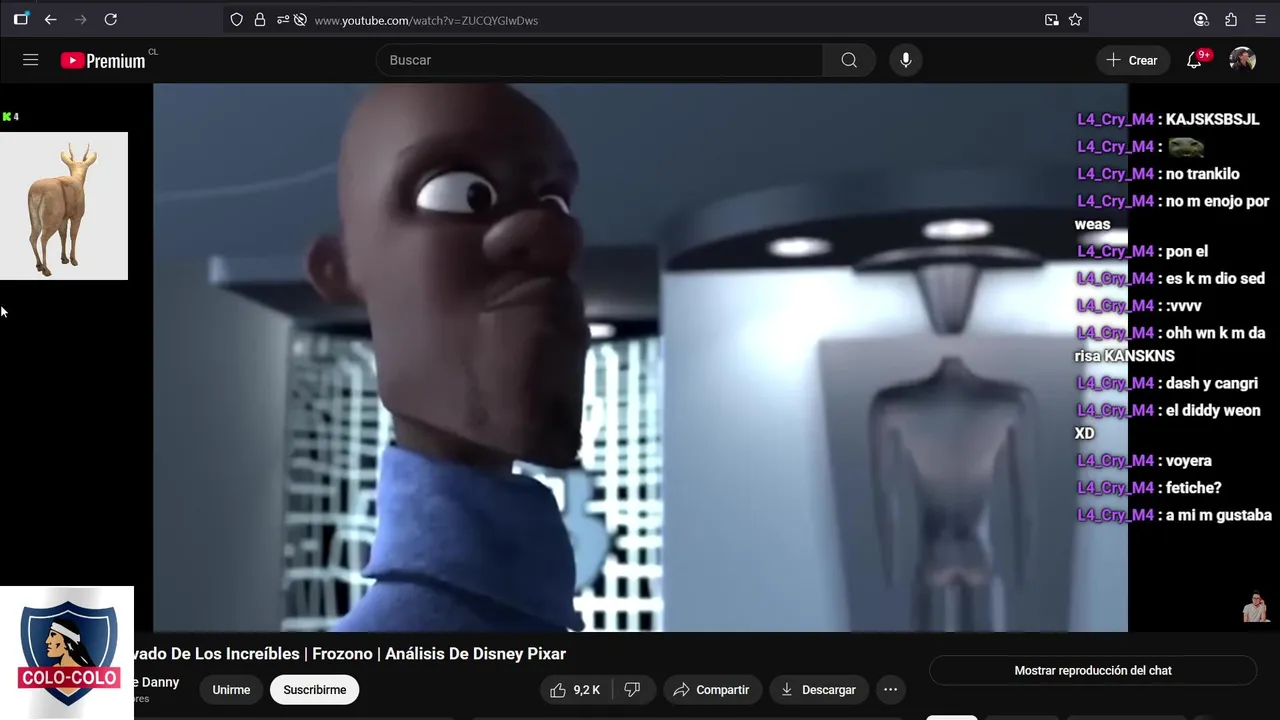Open the browser hamburger menu

coord(1260,19)
